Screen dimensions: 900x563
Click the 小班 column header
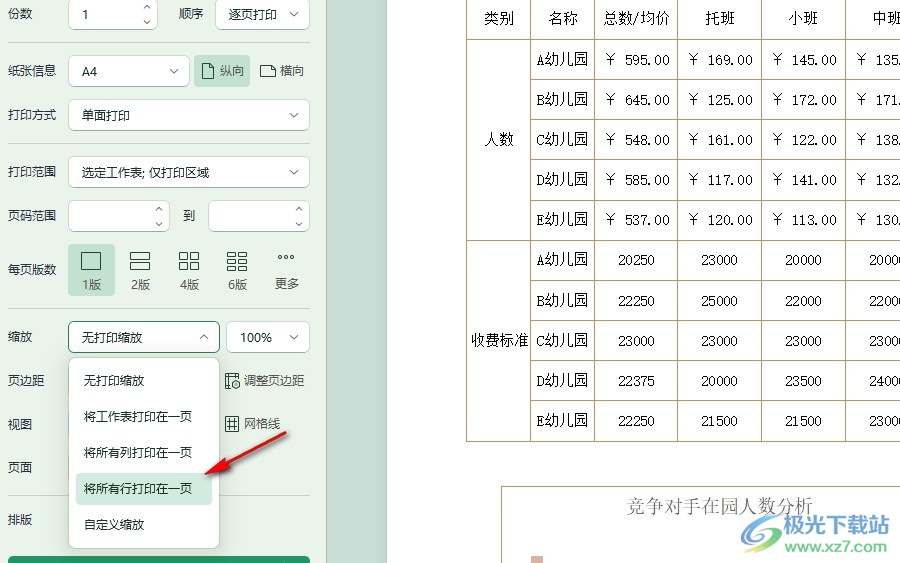803,19
